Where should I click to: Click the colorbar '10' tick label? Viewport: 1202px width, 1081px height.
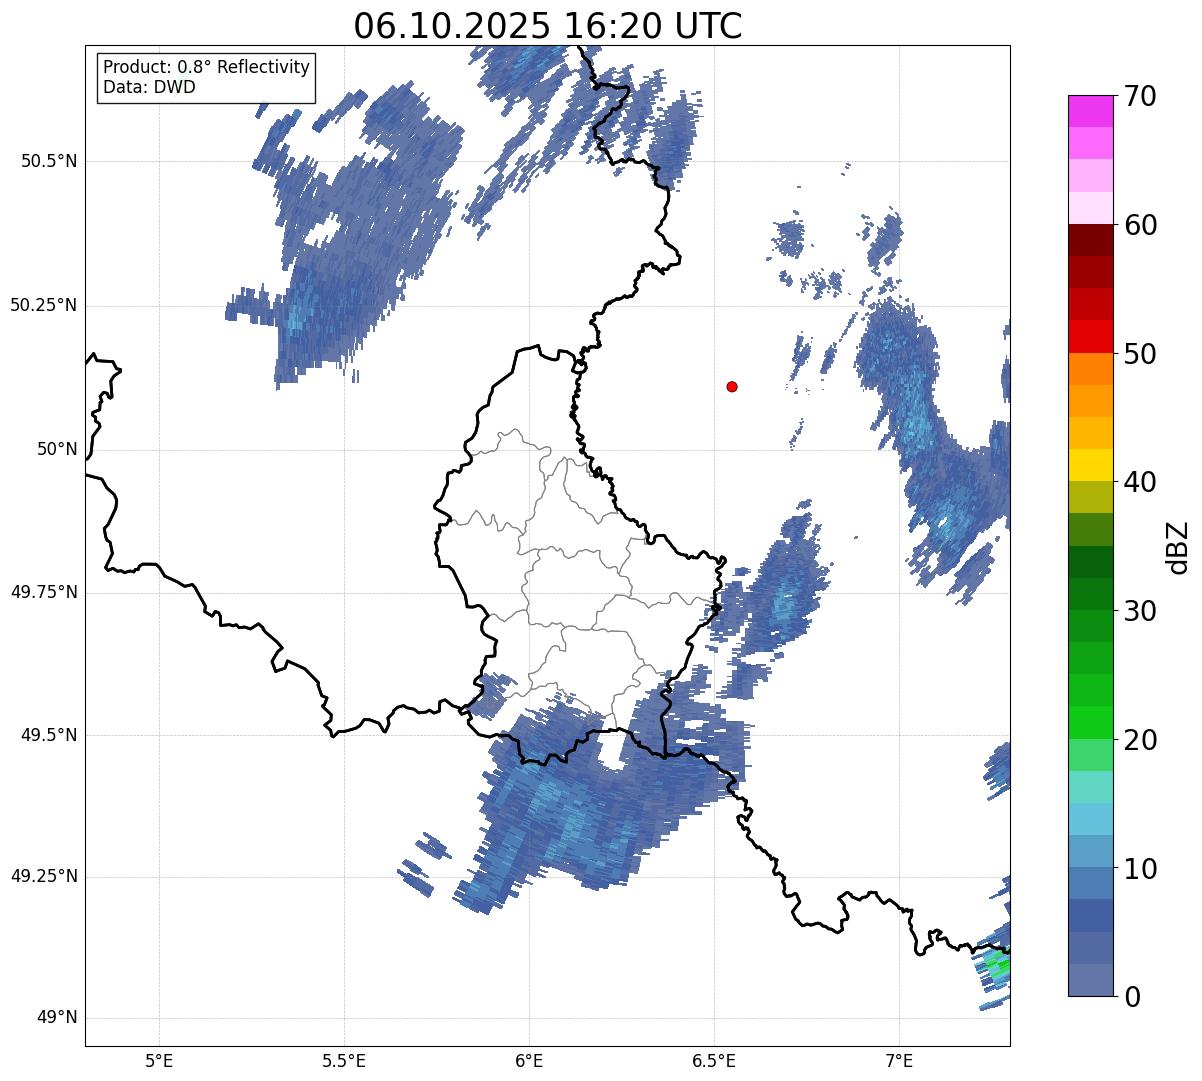tap(1140, 868)
